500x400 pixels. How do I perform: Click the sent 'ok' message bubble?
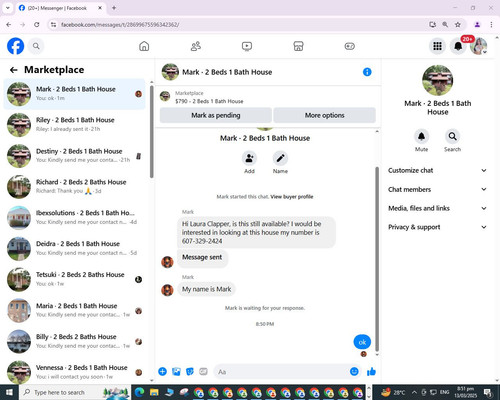tap(362, 342)
